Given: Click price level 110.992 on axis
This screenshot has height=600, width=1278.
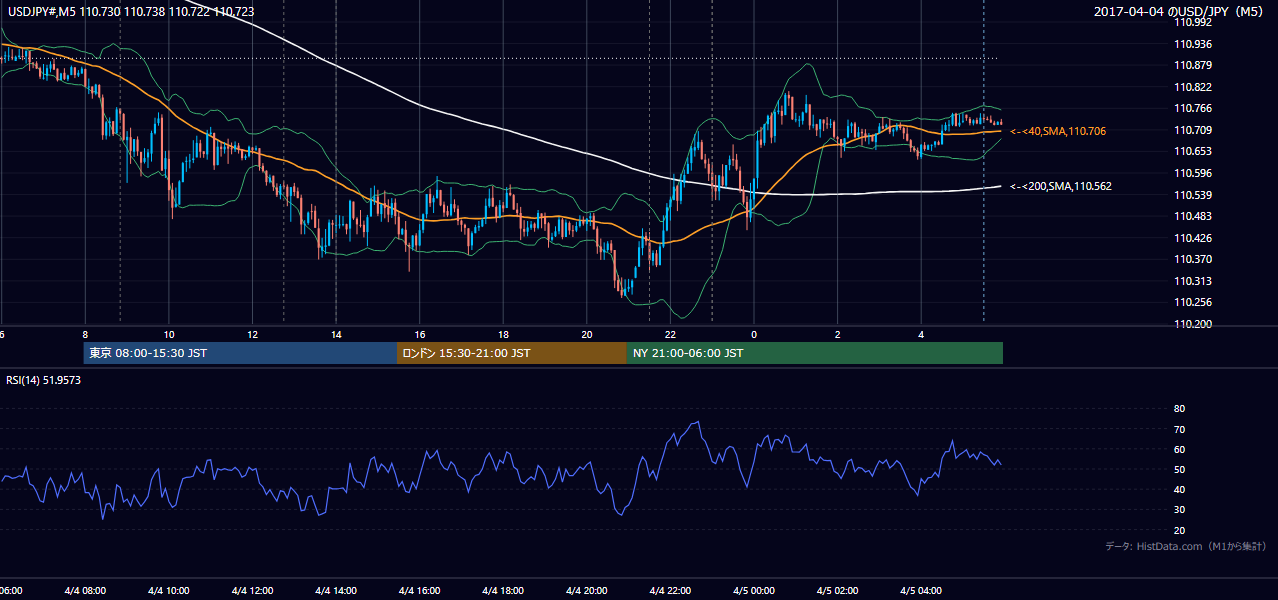Looking at the screenshot, I should pos(1193,22).
